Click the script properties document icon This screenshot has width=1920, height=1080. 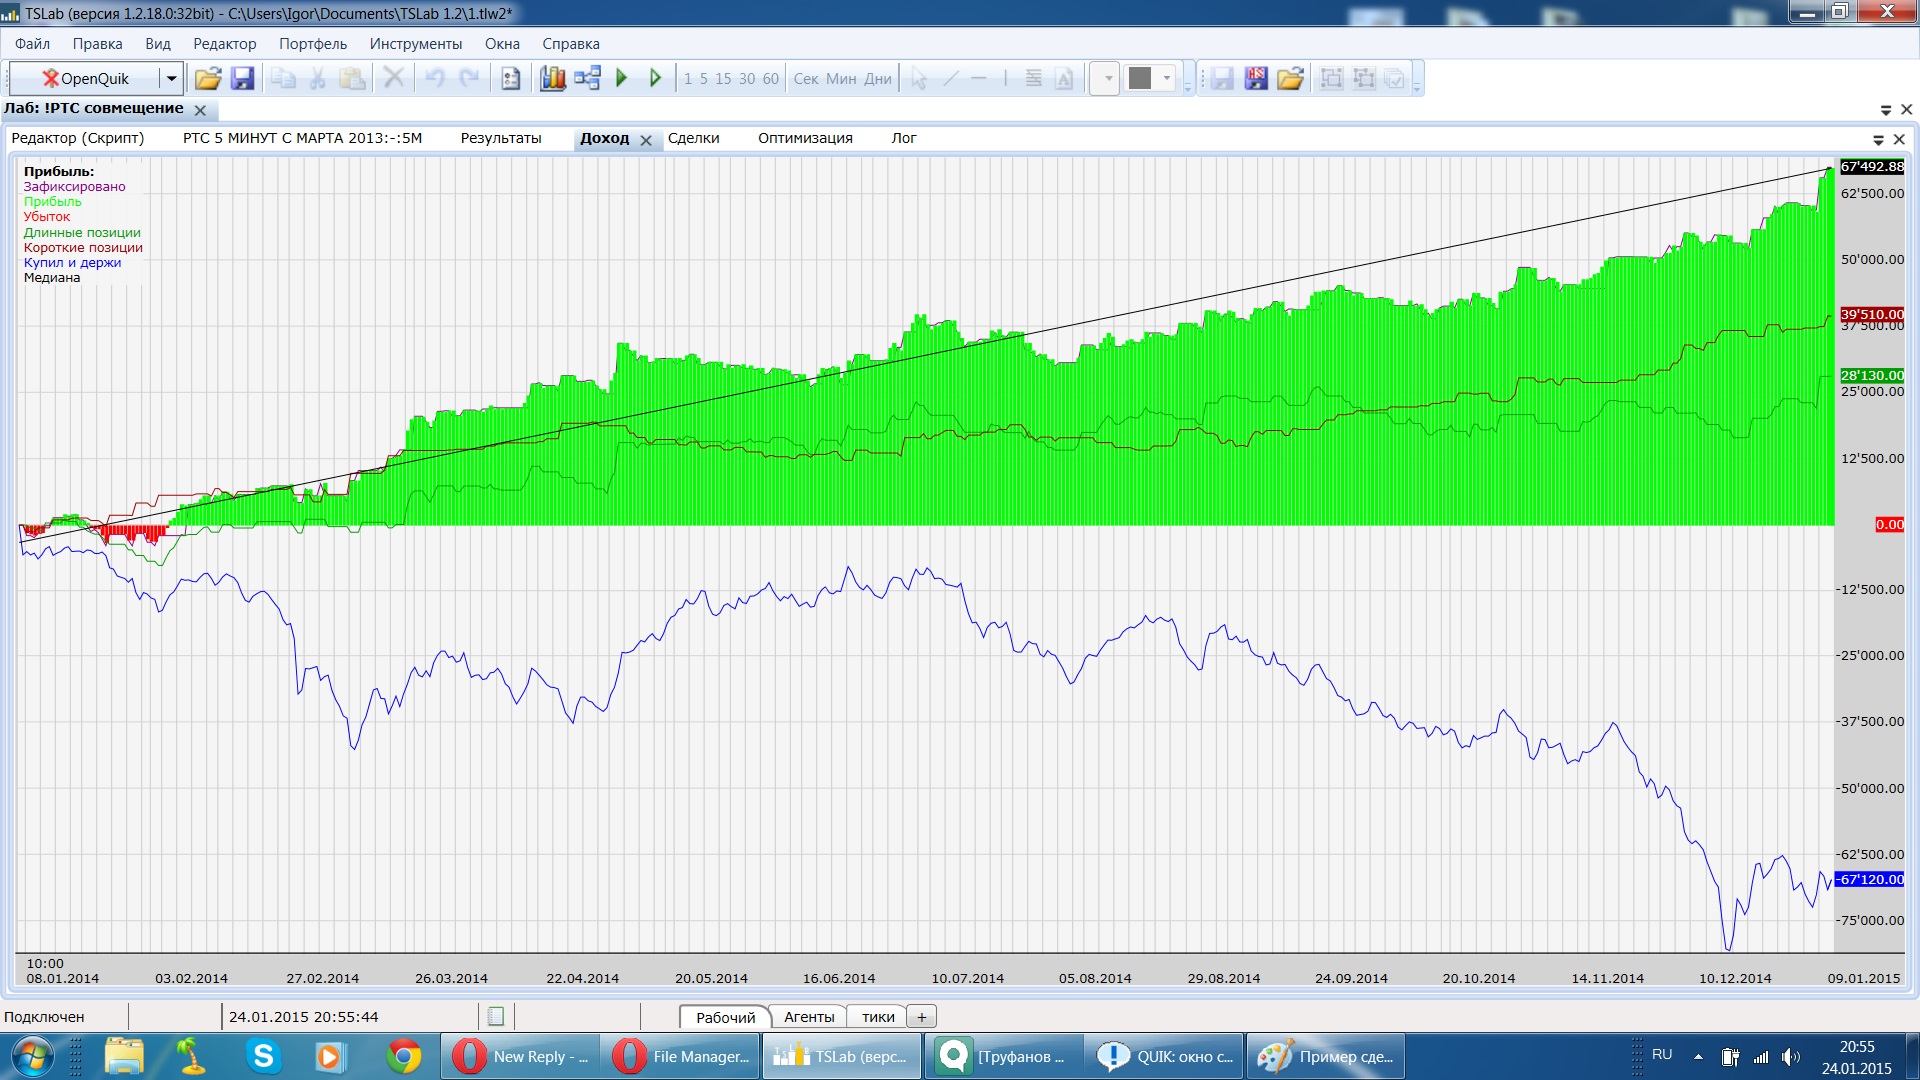point(511,78)
